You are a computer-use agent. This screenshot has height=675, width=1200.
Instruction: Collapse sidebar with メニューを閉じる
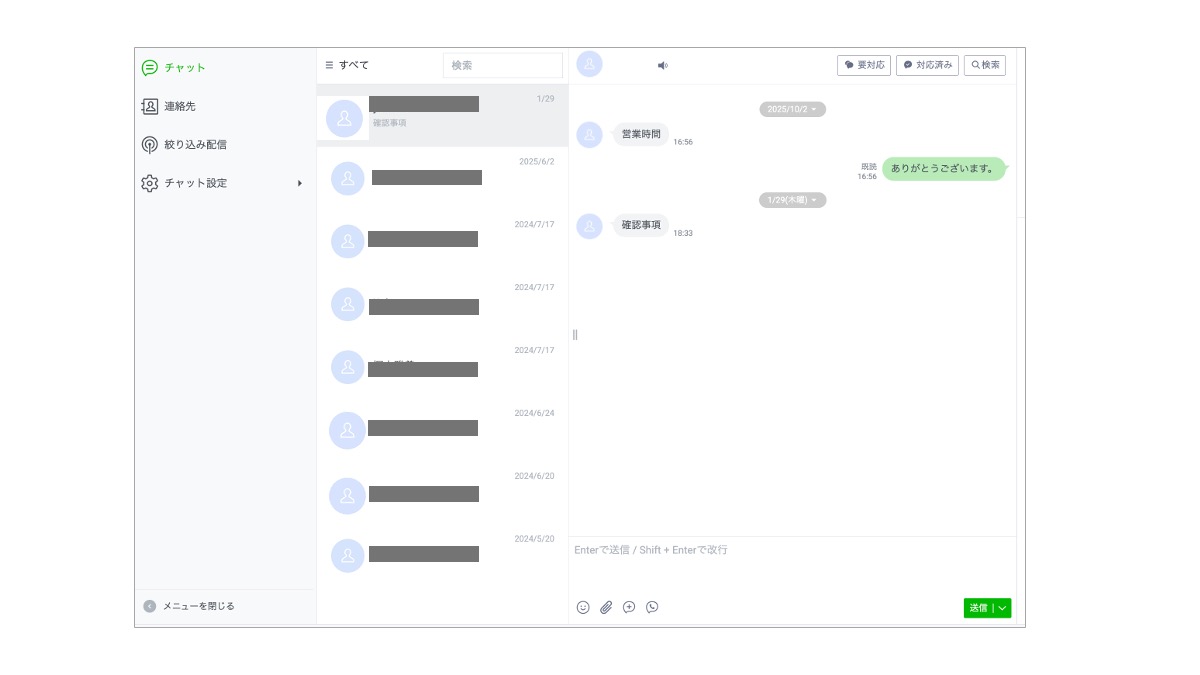(x=190, y=606)
